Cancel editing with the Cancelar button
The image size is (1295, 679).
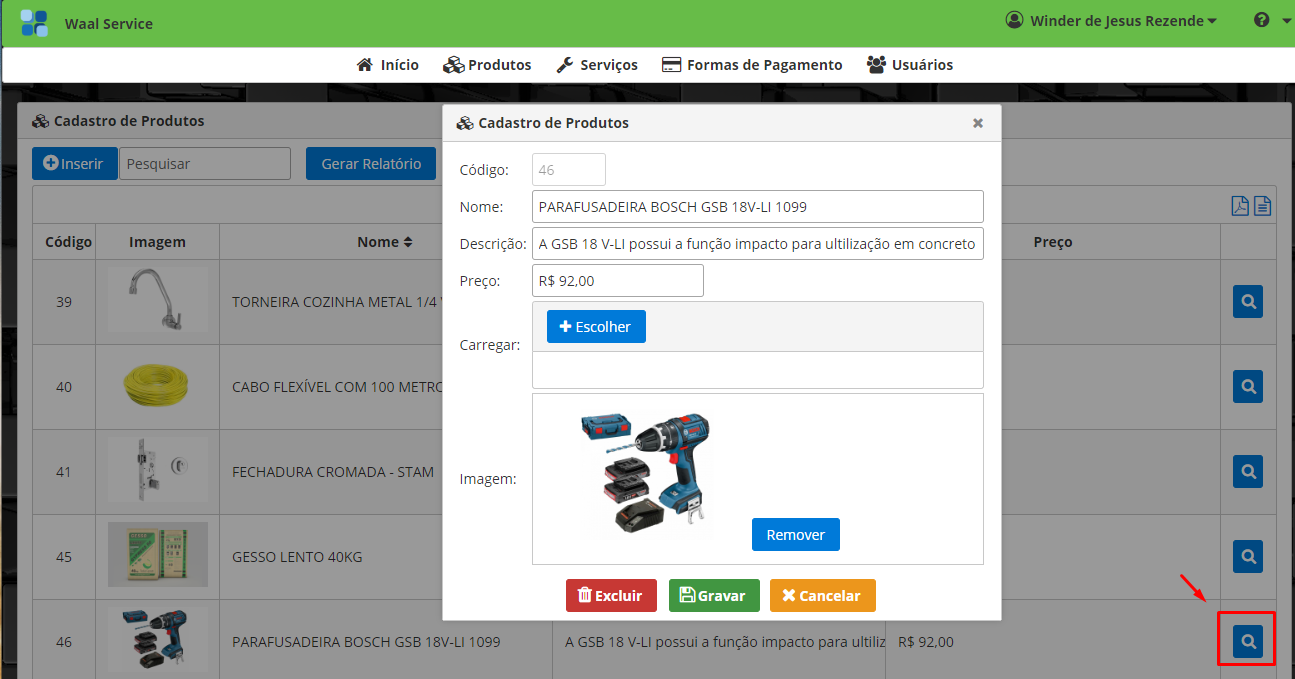click(822, 595)
